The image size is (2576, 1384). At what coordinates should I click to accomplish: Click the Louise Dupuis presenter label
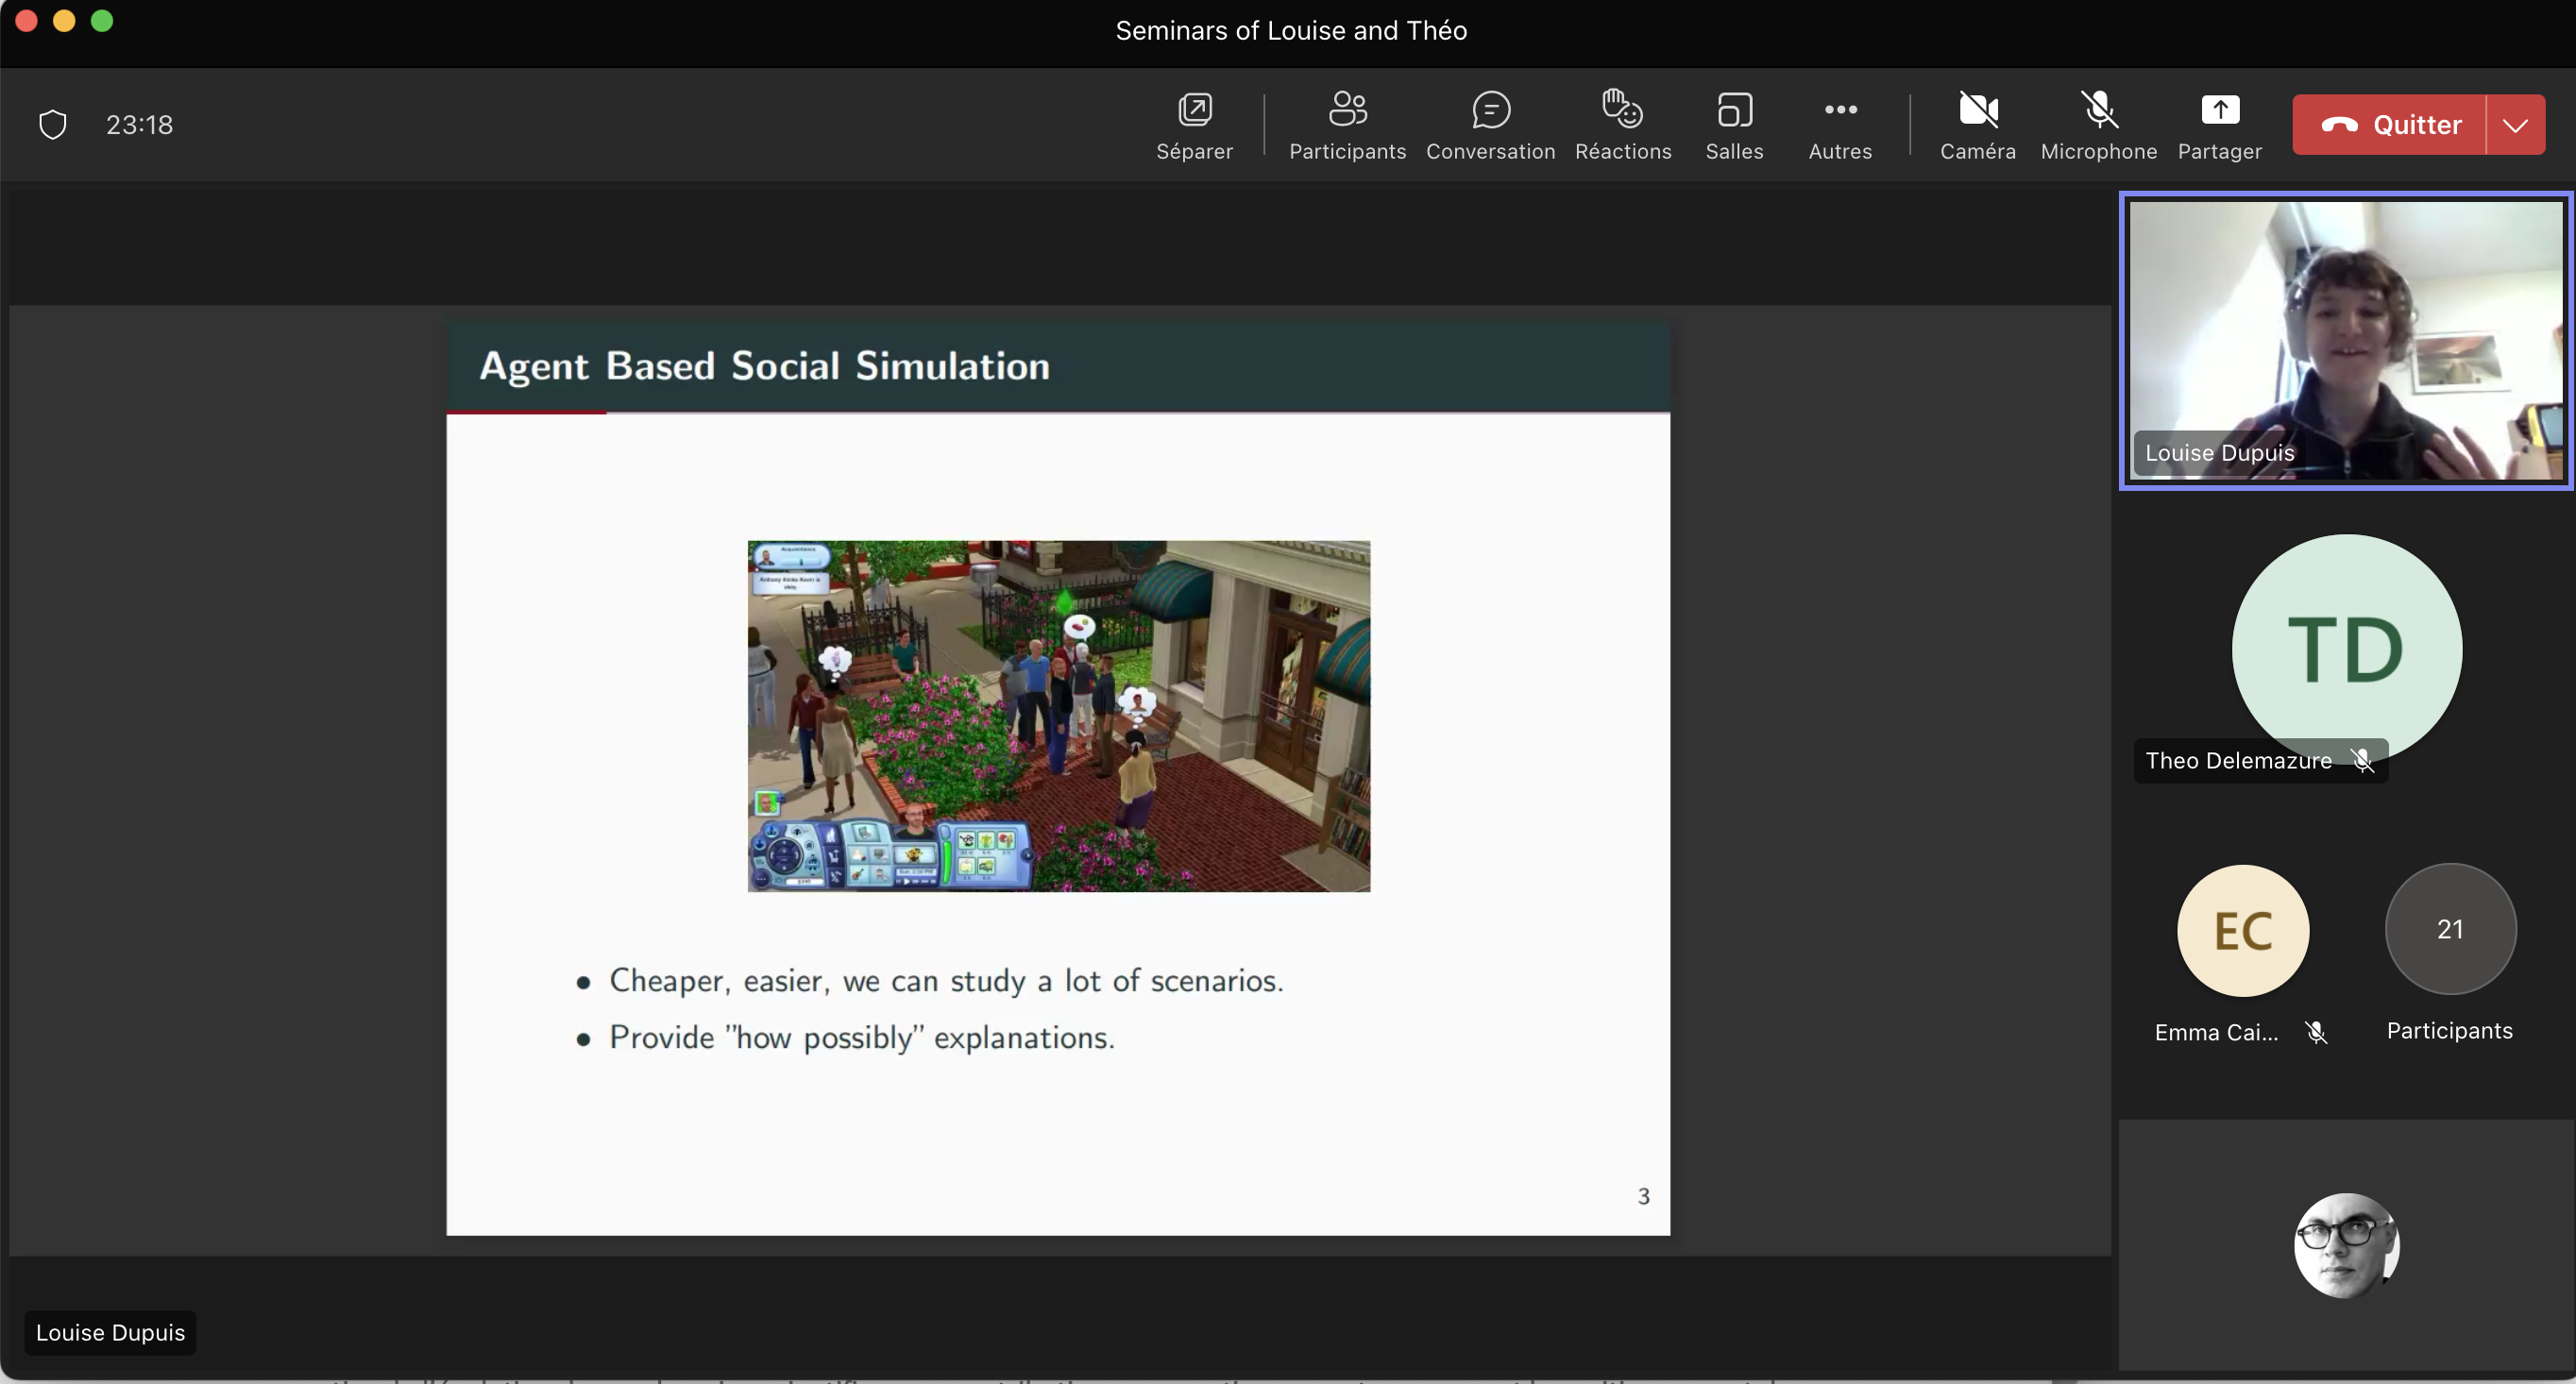tap(110, 1332)
